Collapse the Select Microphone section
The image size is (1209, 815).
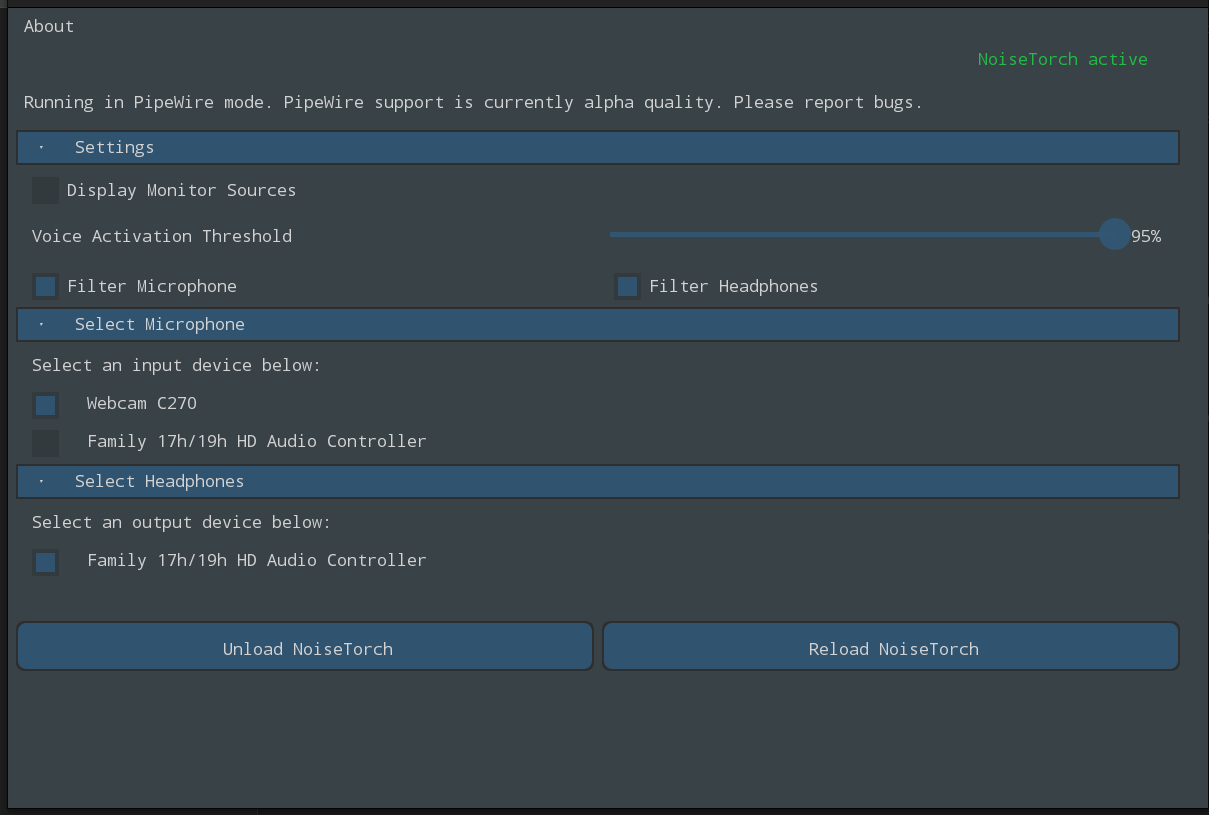tap(598, 325)
